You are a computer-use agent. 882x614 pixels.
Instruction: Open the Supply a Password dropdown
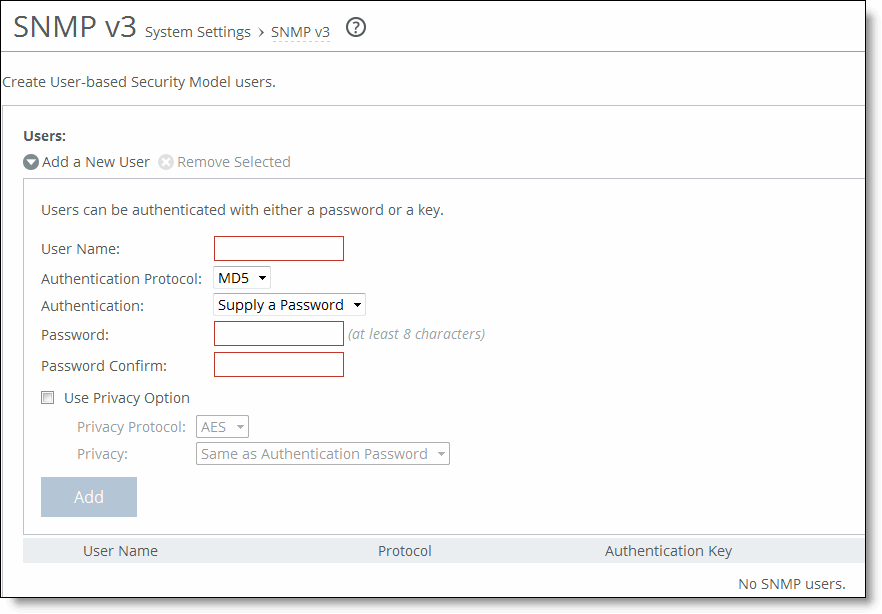(x=288, y=304)
